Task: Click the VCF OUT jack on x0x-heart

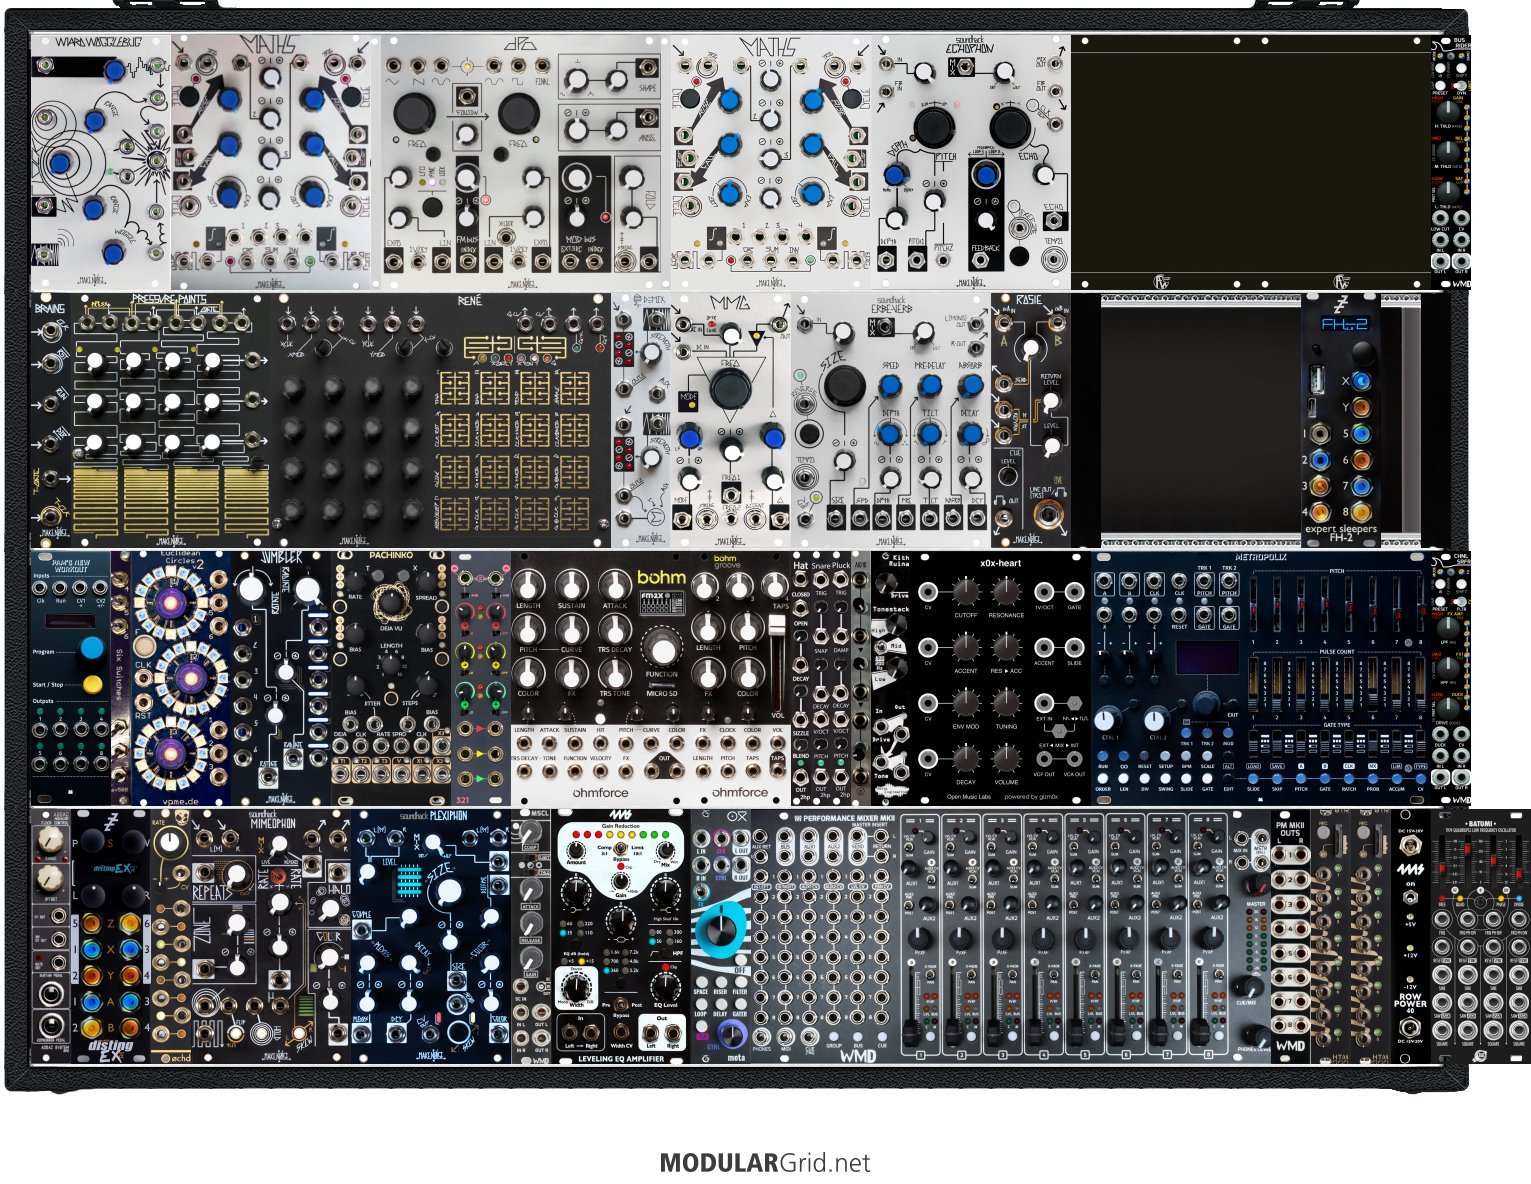Action: [1044, 759]
